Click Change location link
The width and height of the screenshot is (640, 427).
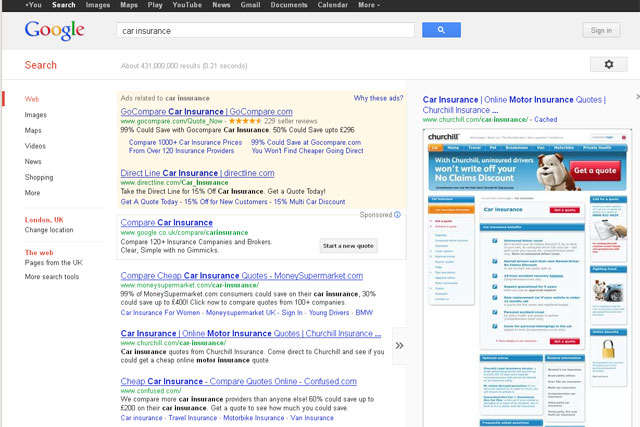[x=49, y=230]
